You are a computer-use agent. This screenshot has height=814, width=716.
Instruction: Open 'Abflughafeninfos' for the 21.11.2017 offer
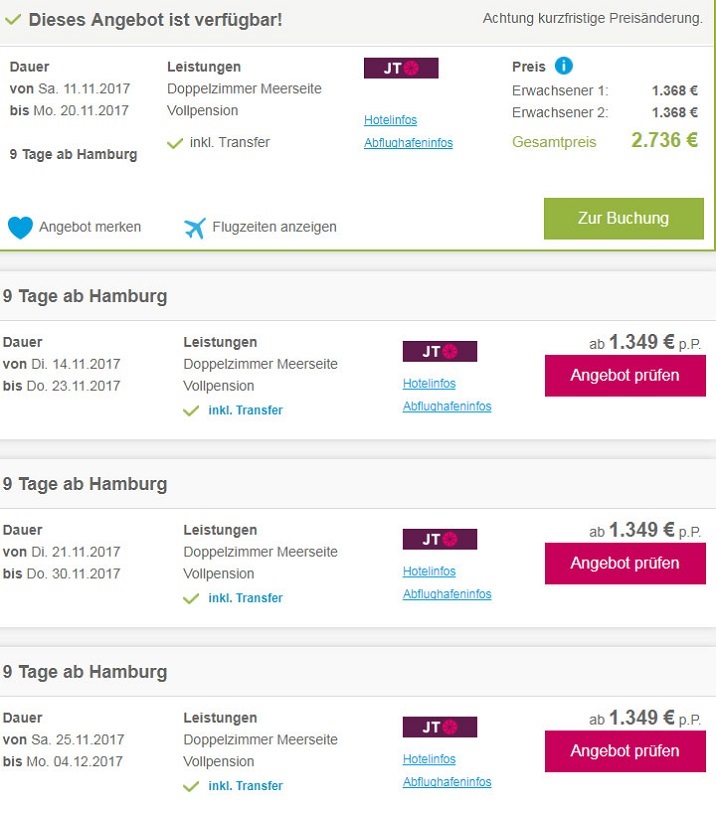point(447,594)
